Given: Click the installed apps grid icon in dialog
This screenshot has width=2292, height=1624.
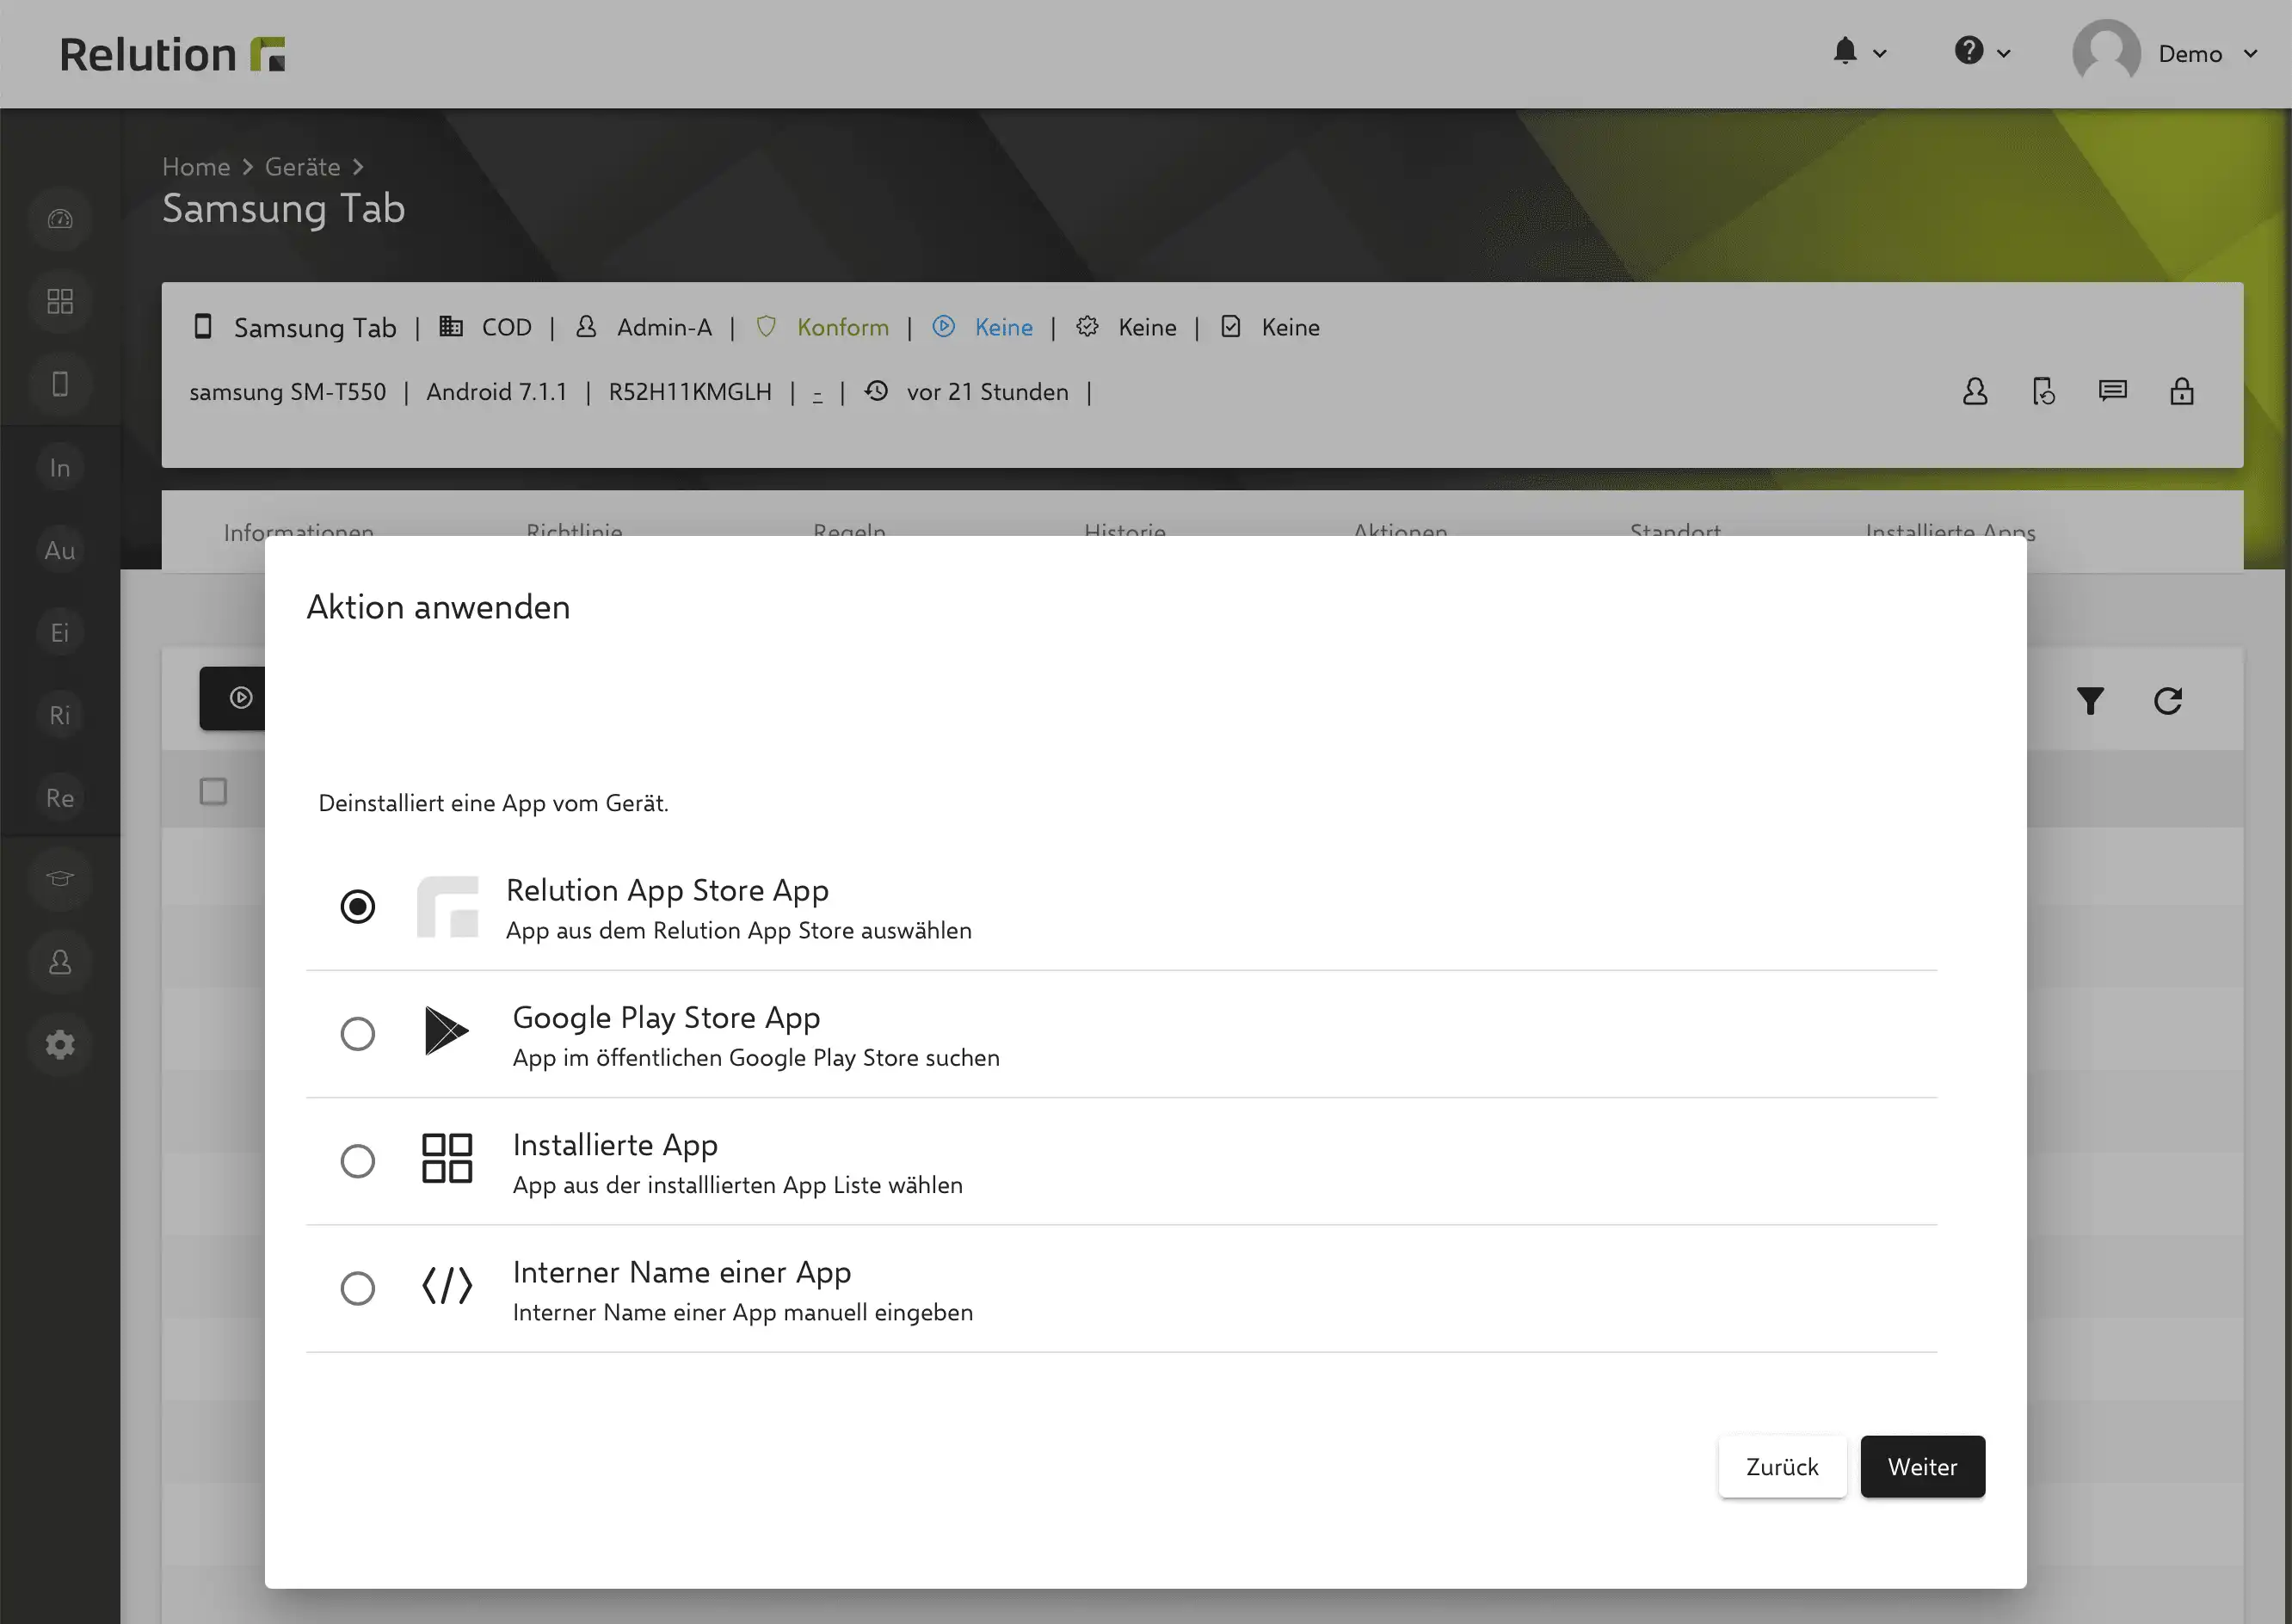Looking at the screenshot, I should pos(446,1158).
